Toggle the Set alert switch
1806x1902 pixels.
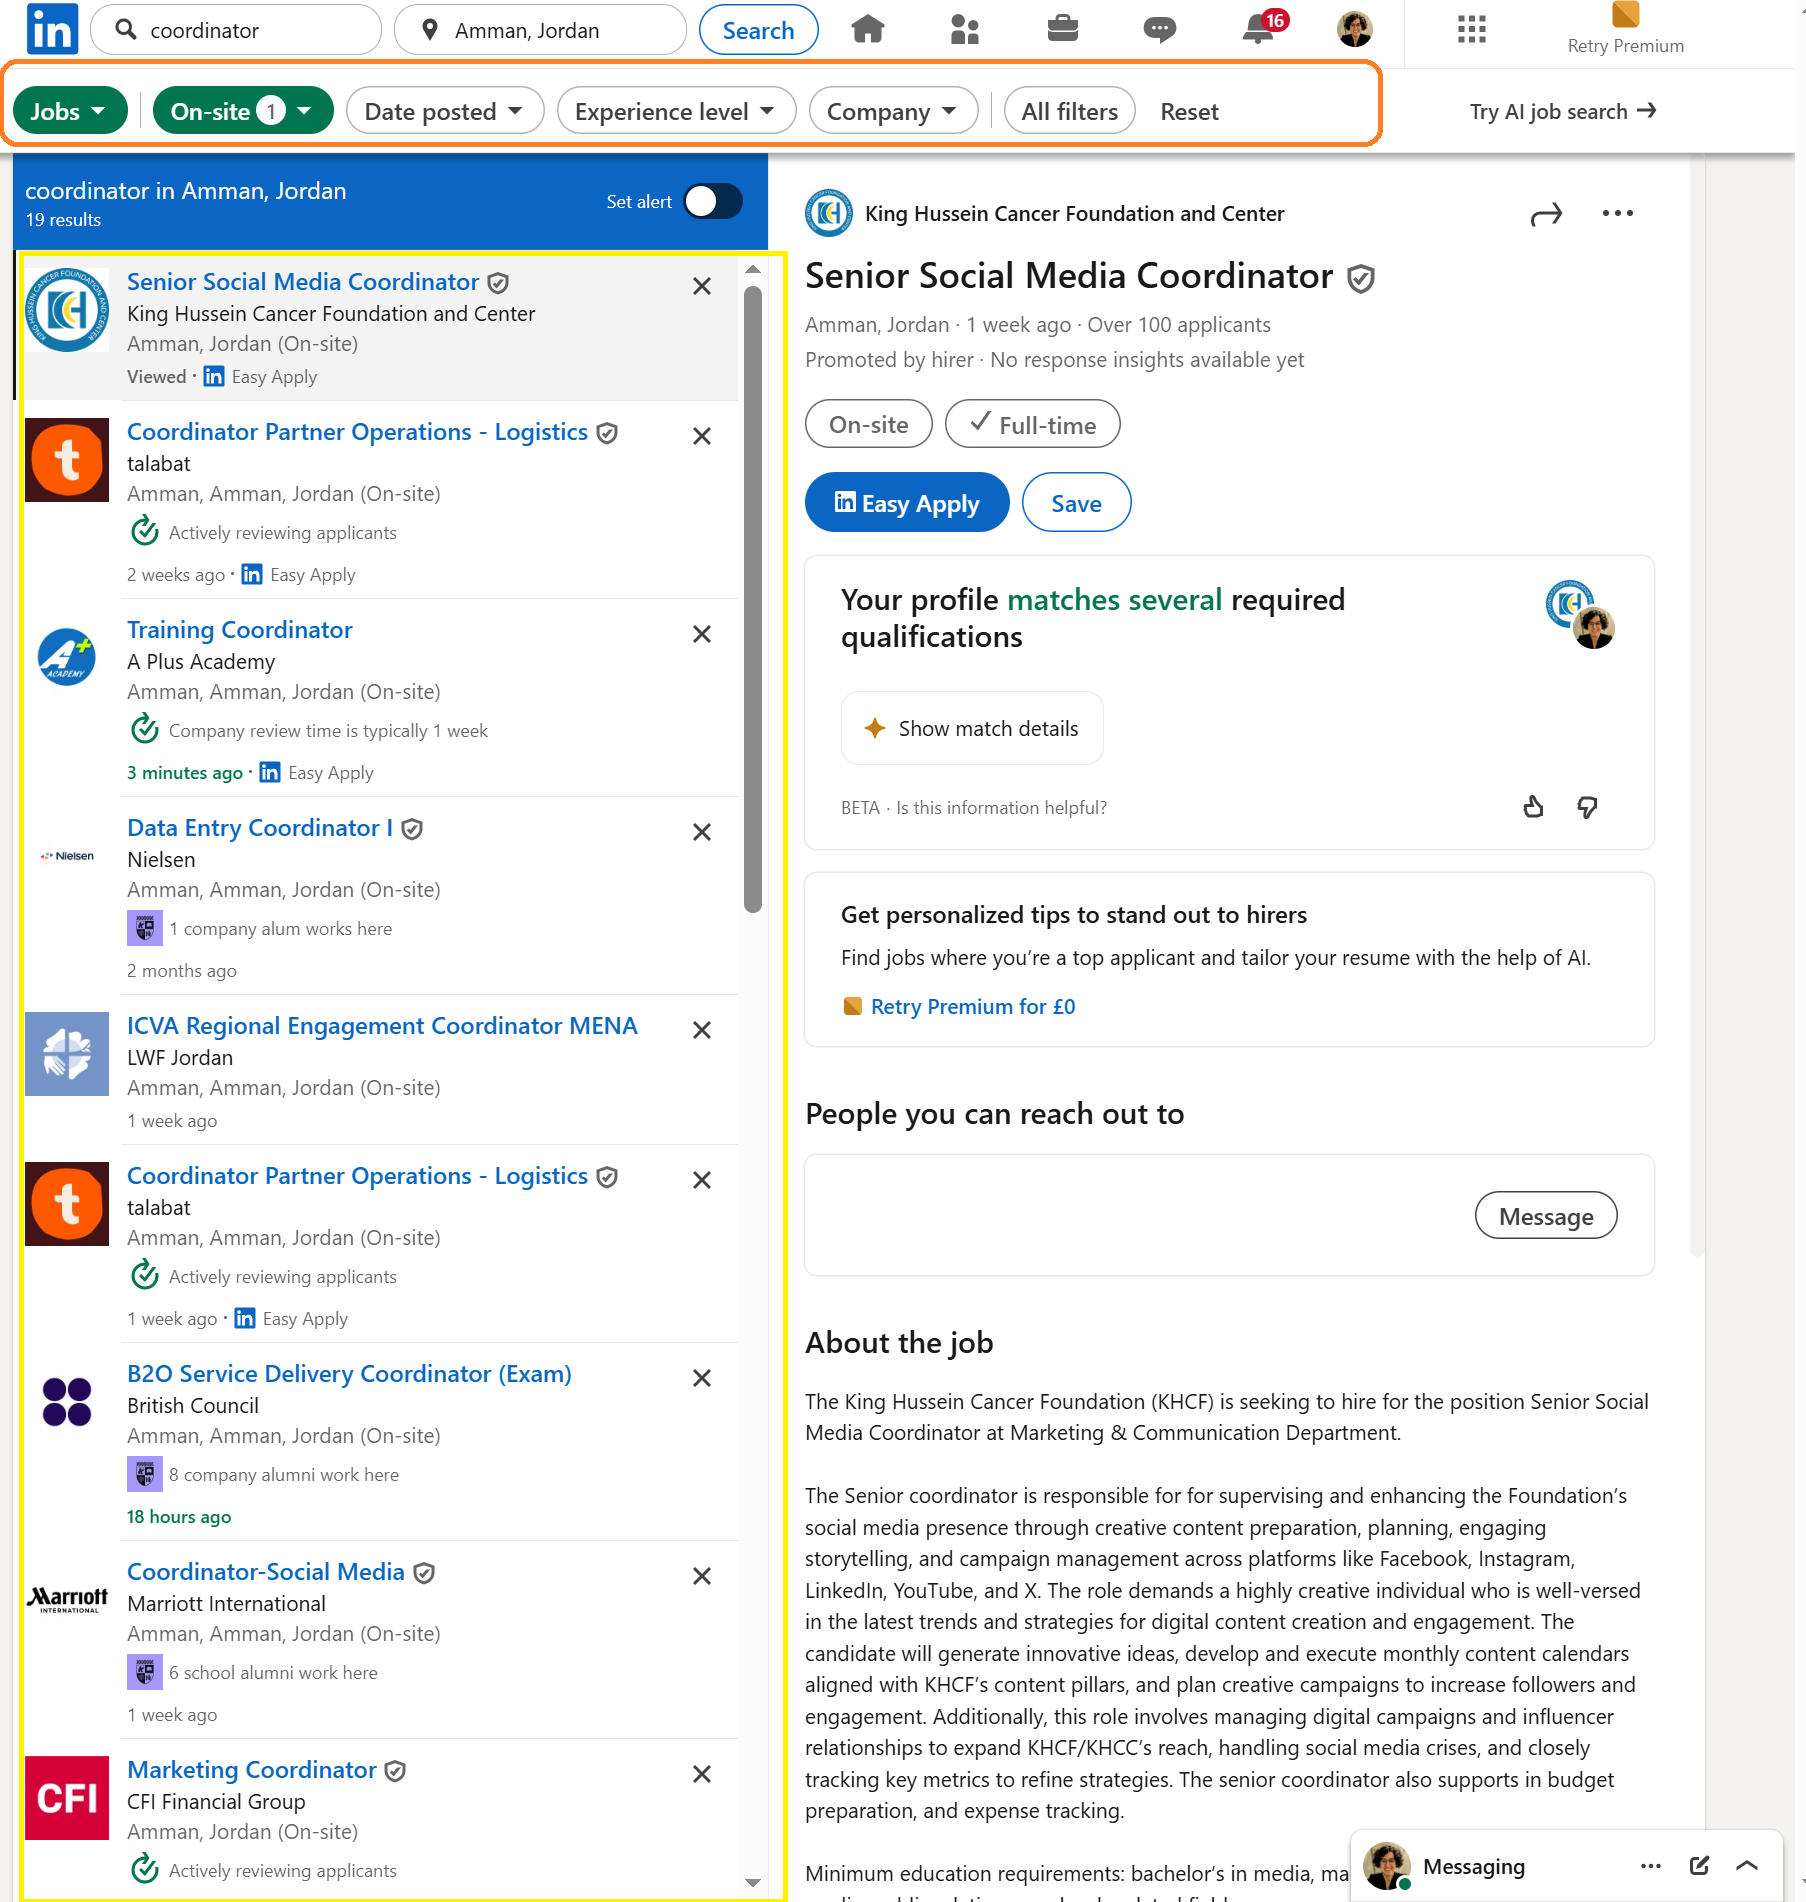pos(713,201)
